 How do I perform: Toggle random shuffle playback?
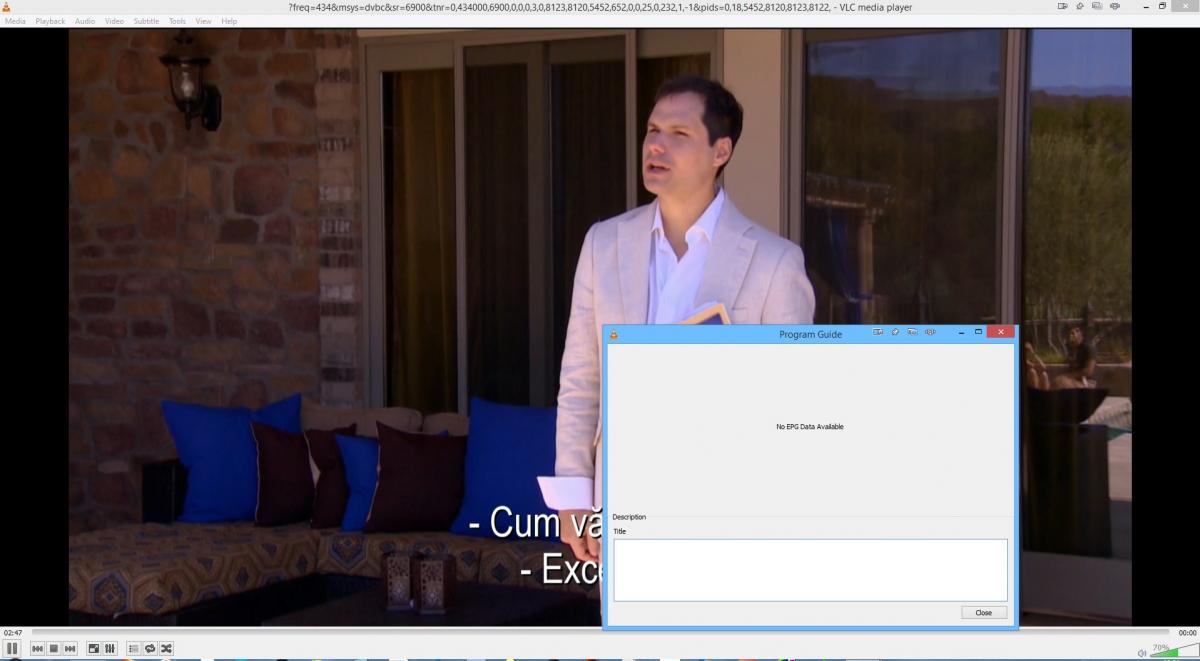(x=166, y=649)
